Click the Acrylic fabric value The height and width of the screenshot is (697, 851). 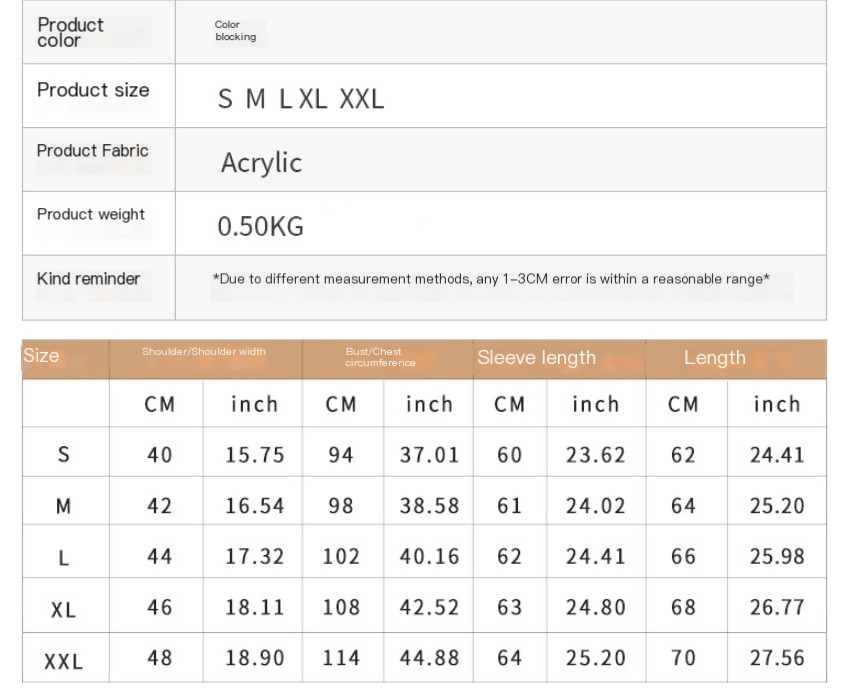[261, 163]
